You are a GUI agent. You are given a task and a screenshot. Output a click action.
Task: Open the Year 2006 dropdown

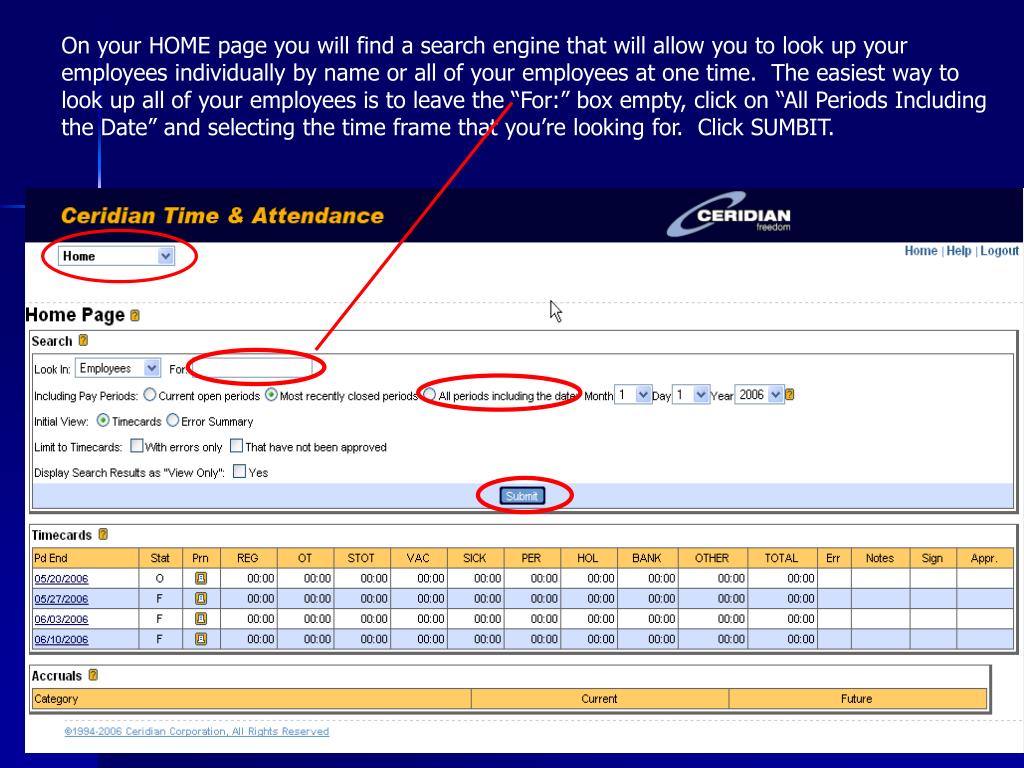click(x=759, y=395)
